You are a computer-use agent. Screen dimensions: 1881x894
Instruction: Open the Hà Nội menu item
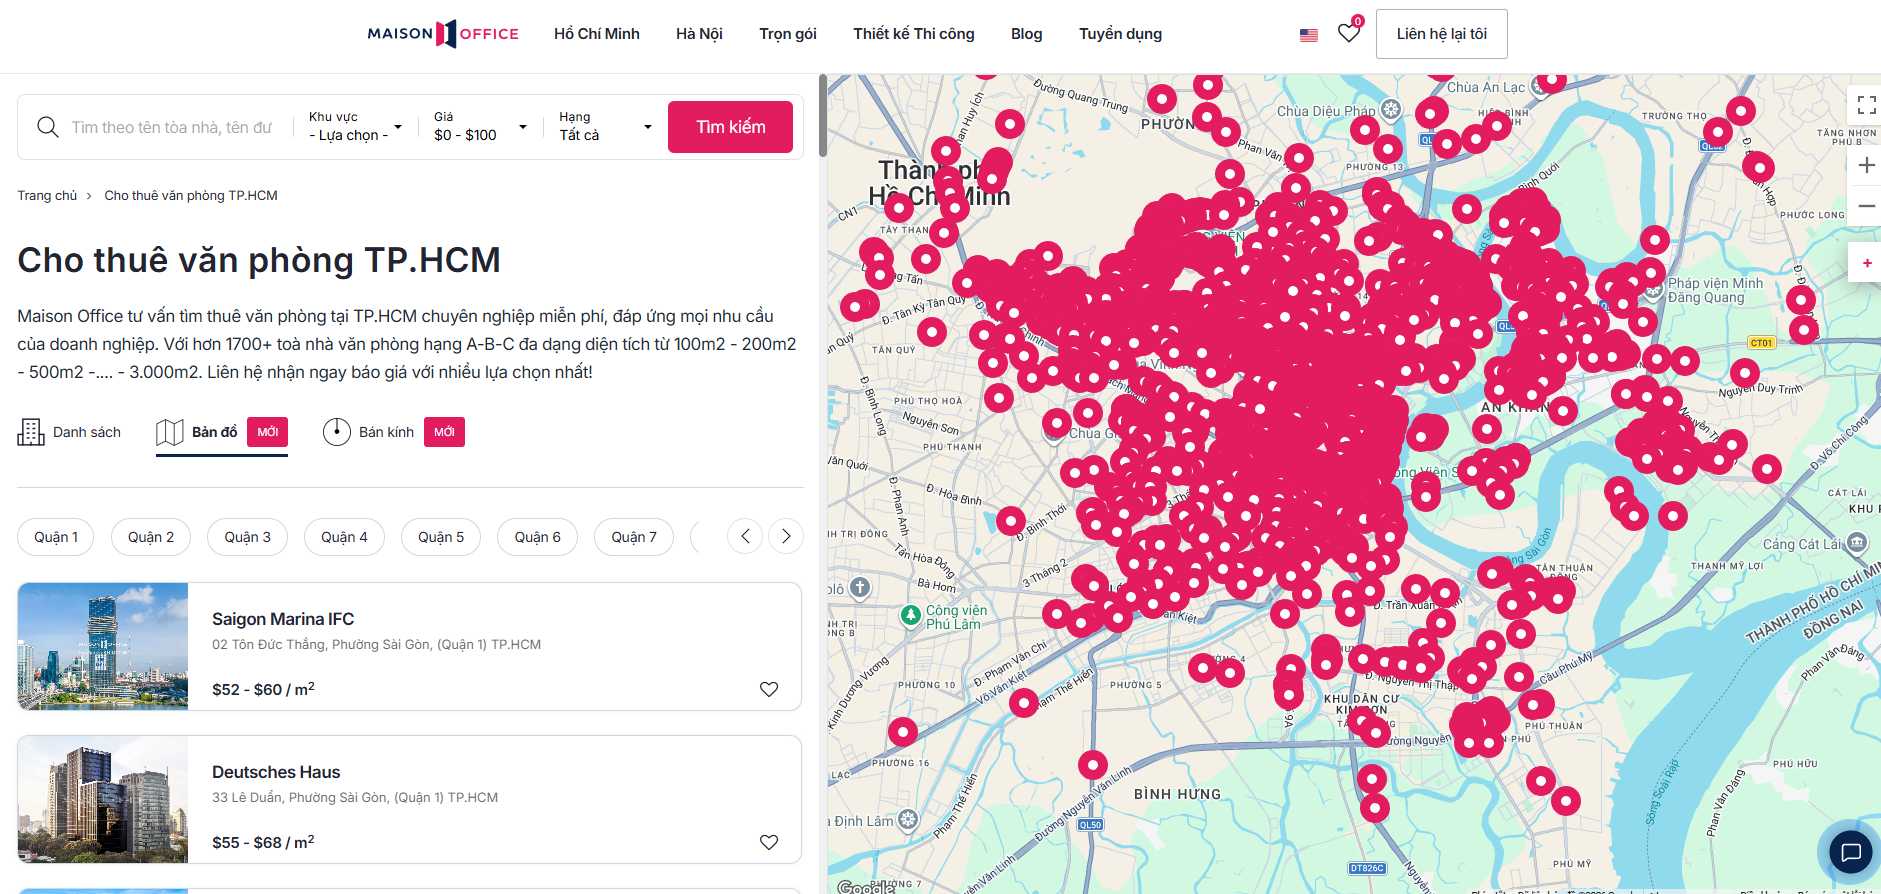pyautogui.click(x=698, y=34)
